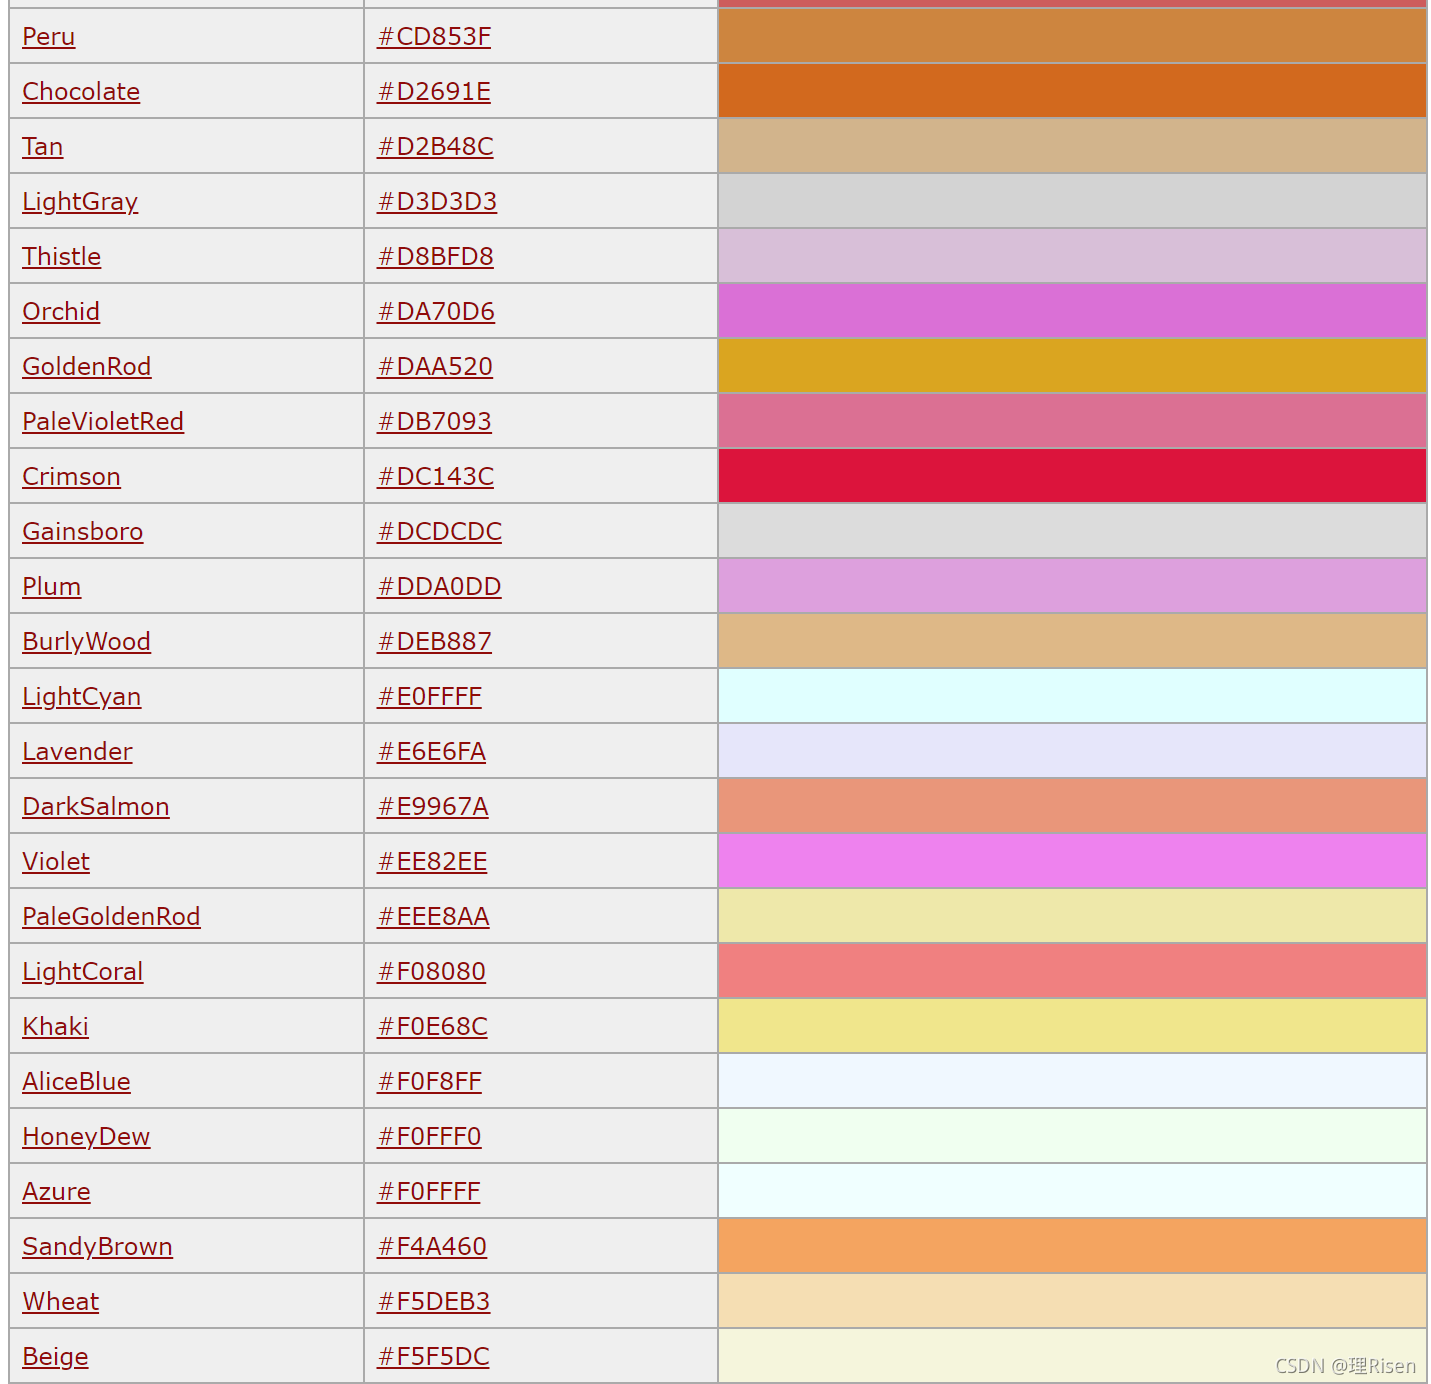Select the LightCoral color swatch
Image resolution: width=1431 pixels, height=1384 pixels.
coord(1072,971)
